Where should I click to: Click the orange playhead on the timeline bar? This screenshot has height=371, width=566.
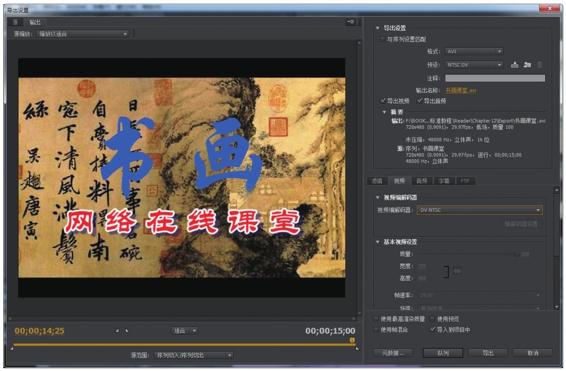pyautogui.click(x=352, y=340)
